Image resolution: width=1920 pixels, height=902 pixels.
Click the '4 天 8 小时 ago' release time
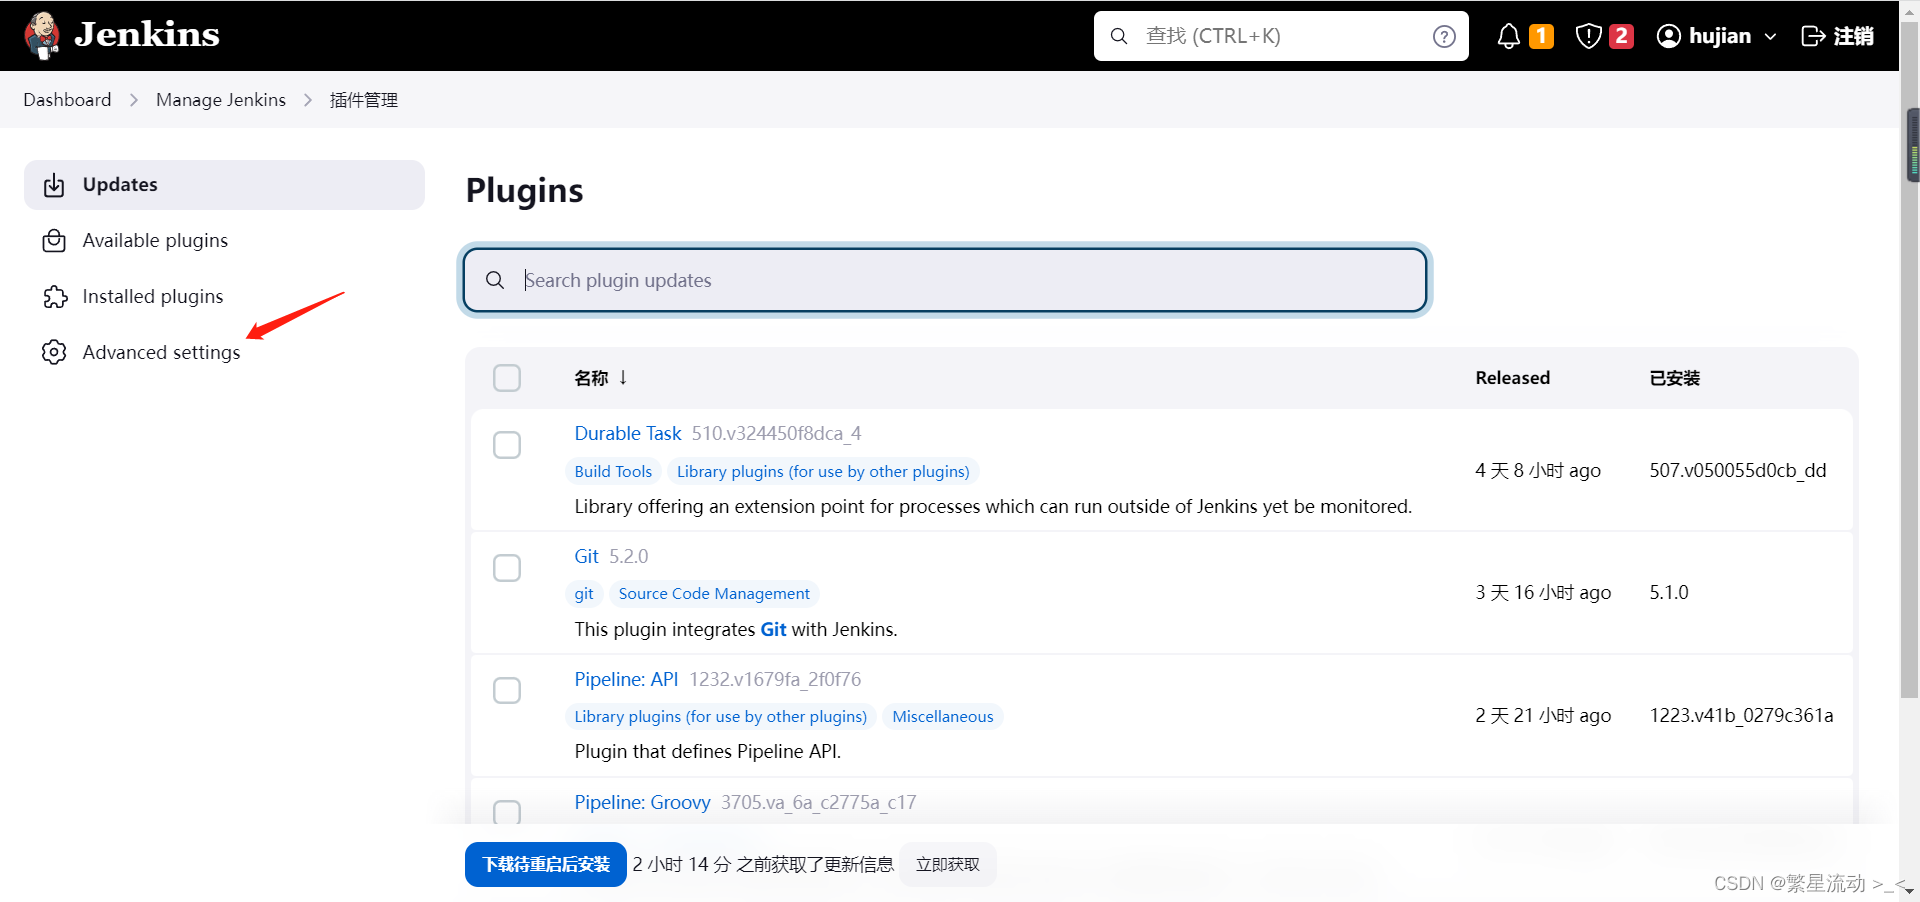click(x=1538, y=470)
